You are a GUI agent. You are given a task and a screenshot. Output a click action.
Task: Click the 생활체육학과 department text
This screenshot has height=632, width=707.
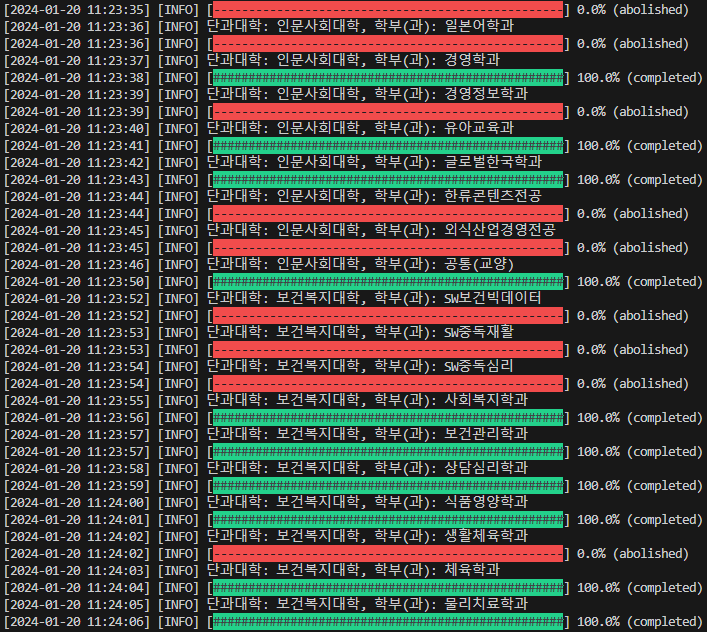pyautogui.click(x=486, y=536)
